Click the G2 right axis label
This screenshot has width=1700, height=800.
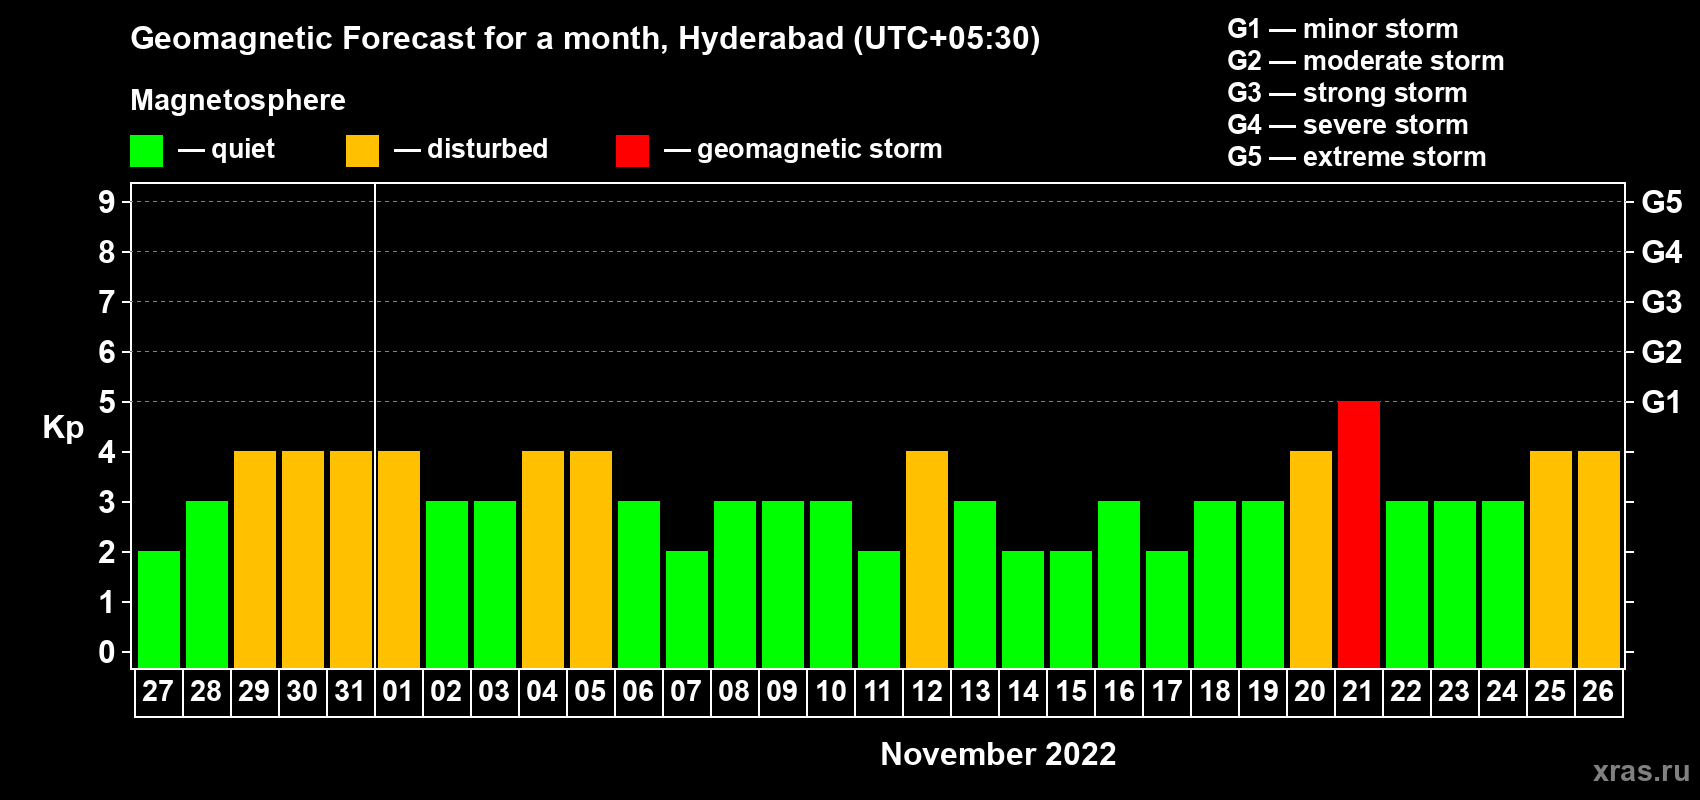click(x=1661, y=352)
